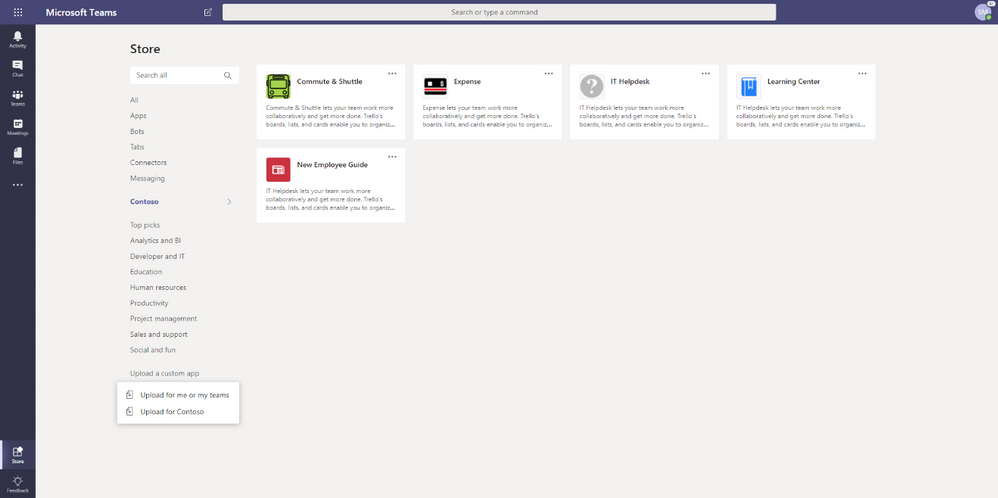The height and width of the screenshot is (498, 998).
Task: Expand the Contoso chevron arrow
Action: click(230, 202)
